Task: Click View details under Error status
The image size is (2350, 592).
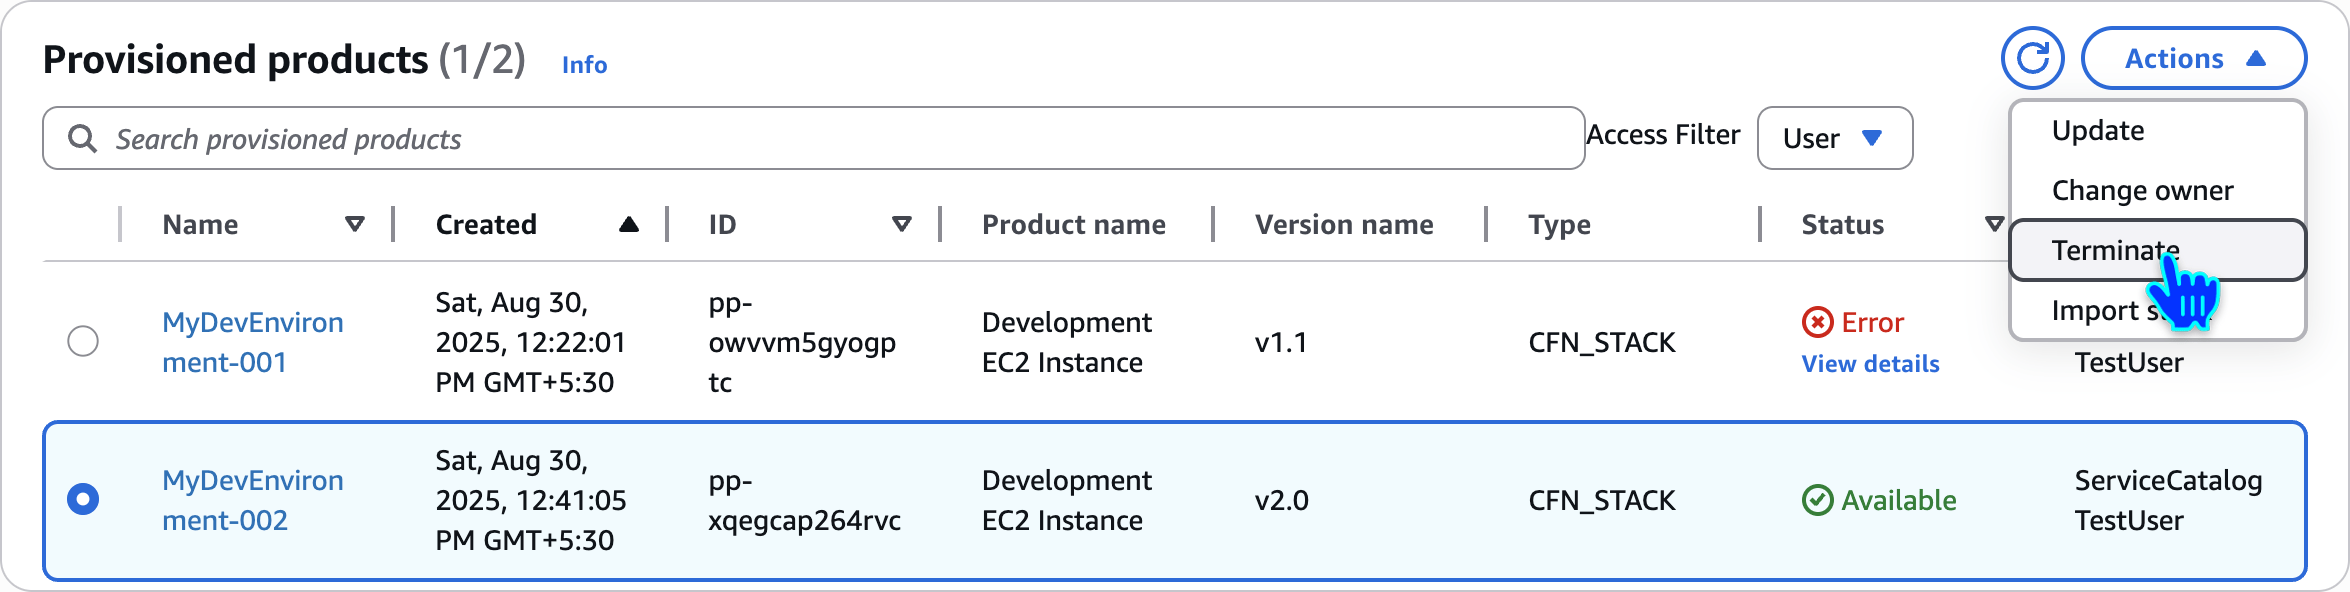Action: point(1870,364)
